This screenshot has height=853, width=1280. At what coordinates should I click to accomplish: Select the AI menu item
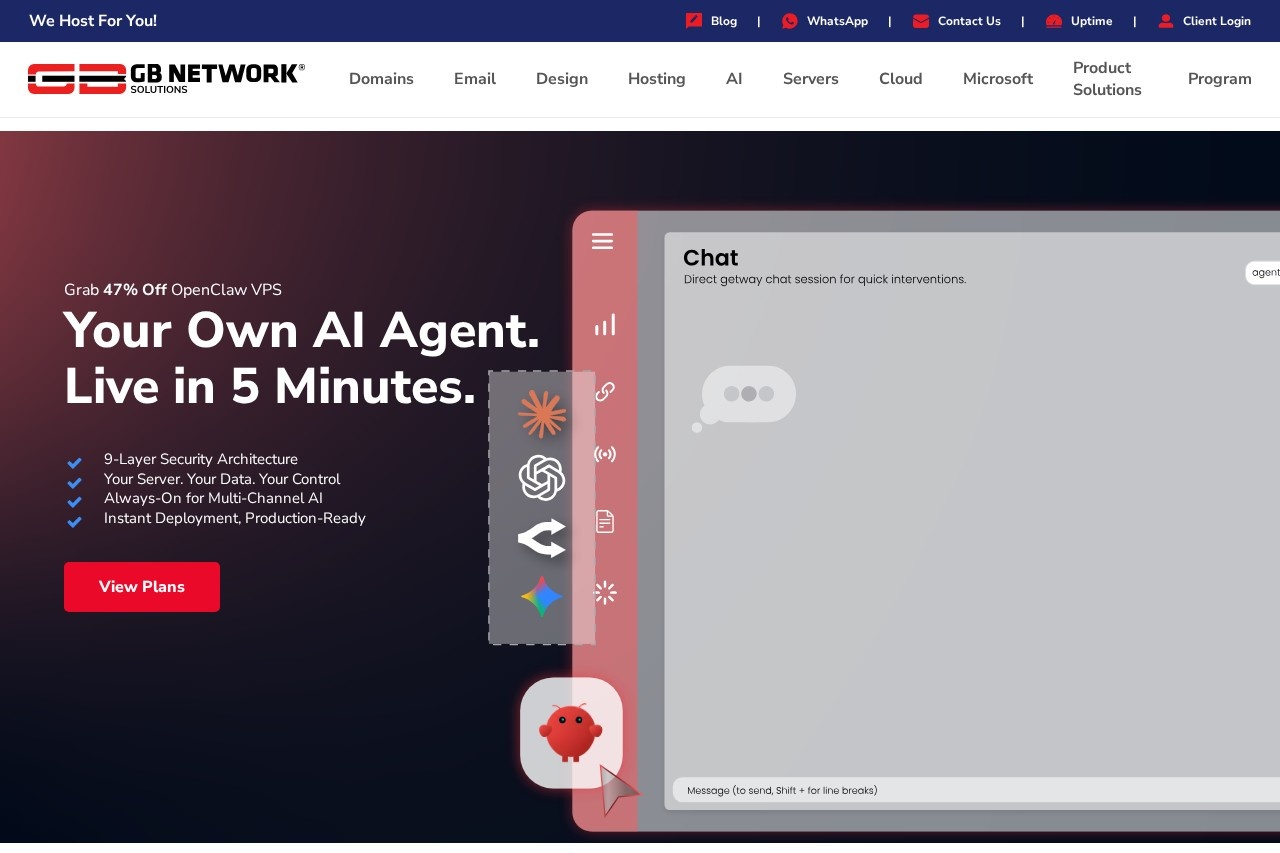pos(734,79)
